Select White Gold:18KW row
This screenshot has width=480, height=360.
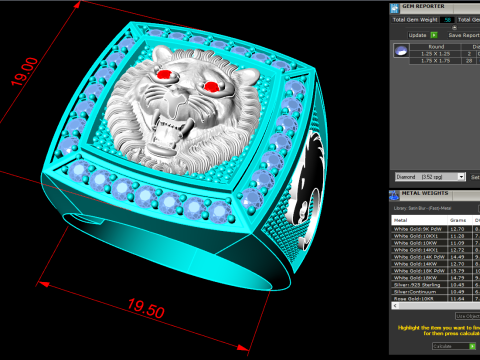[436, 278]
